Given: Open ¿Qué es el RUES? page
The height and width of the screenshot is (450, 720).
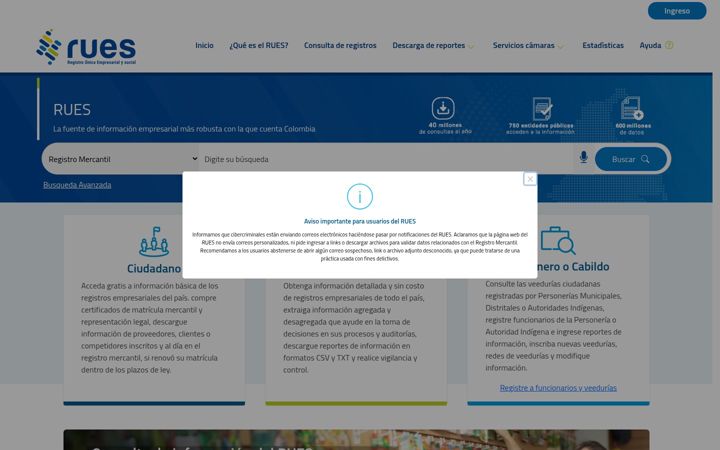Looking at the screenshot, I should coord(259,45).
